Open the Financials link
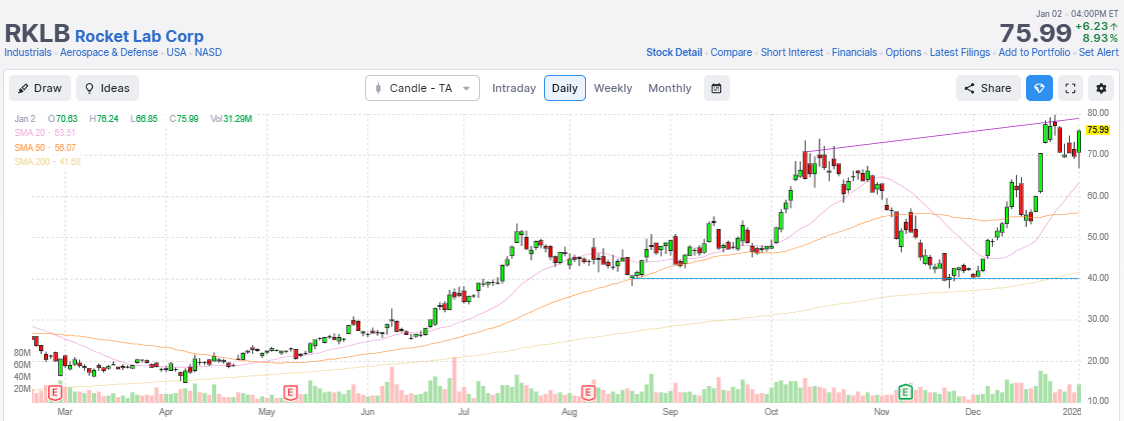Screen dimensions: 1124x421 point(854,52)
